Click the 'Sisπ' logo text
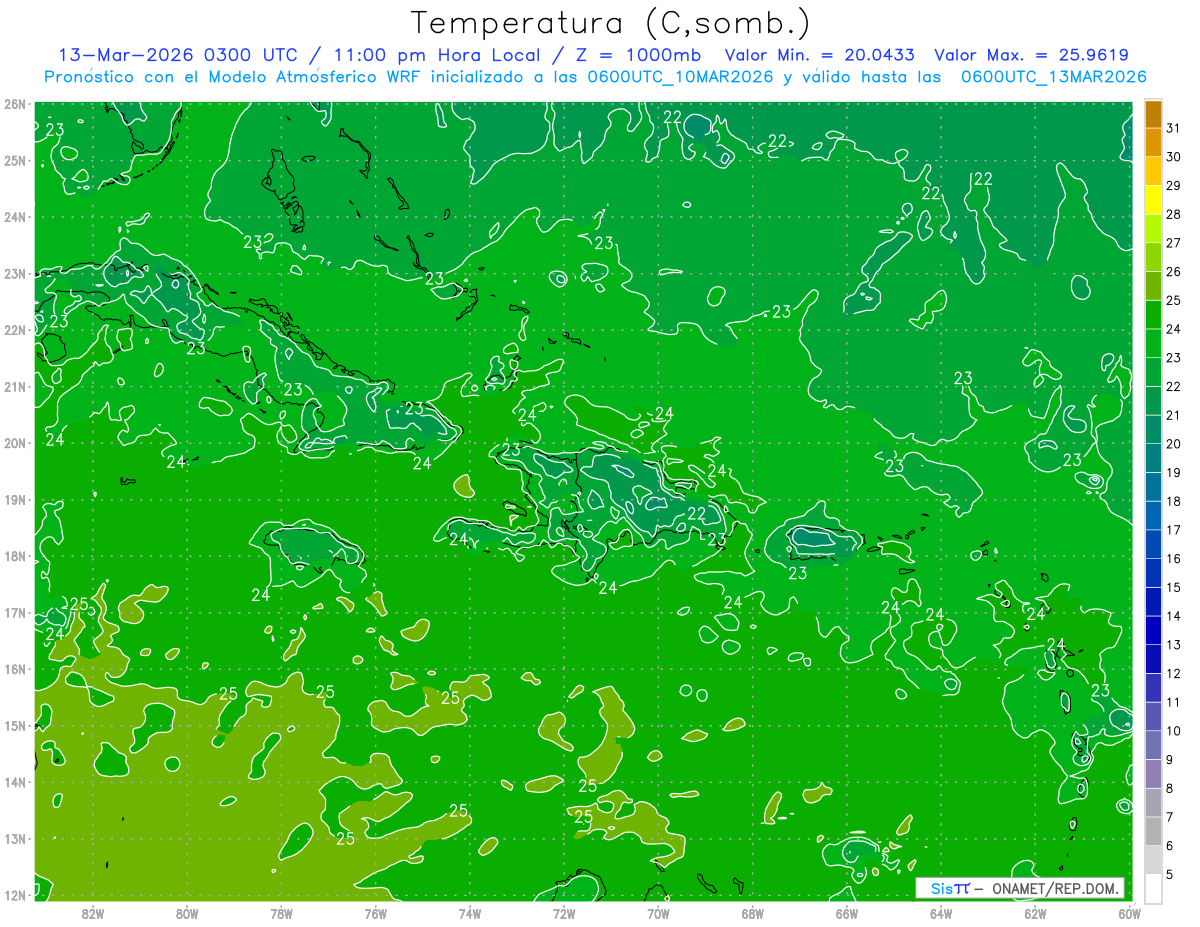Screen dimensions: 1200x927 tap(949, 888)
